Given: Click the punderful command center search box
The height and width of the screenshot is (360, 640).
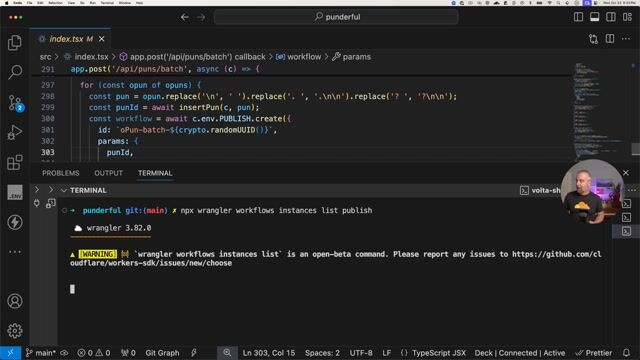Looking at the screenshot, I should (336, 17).
